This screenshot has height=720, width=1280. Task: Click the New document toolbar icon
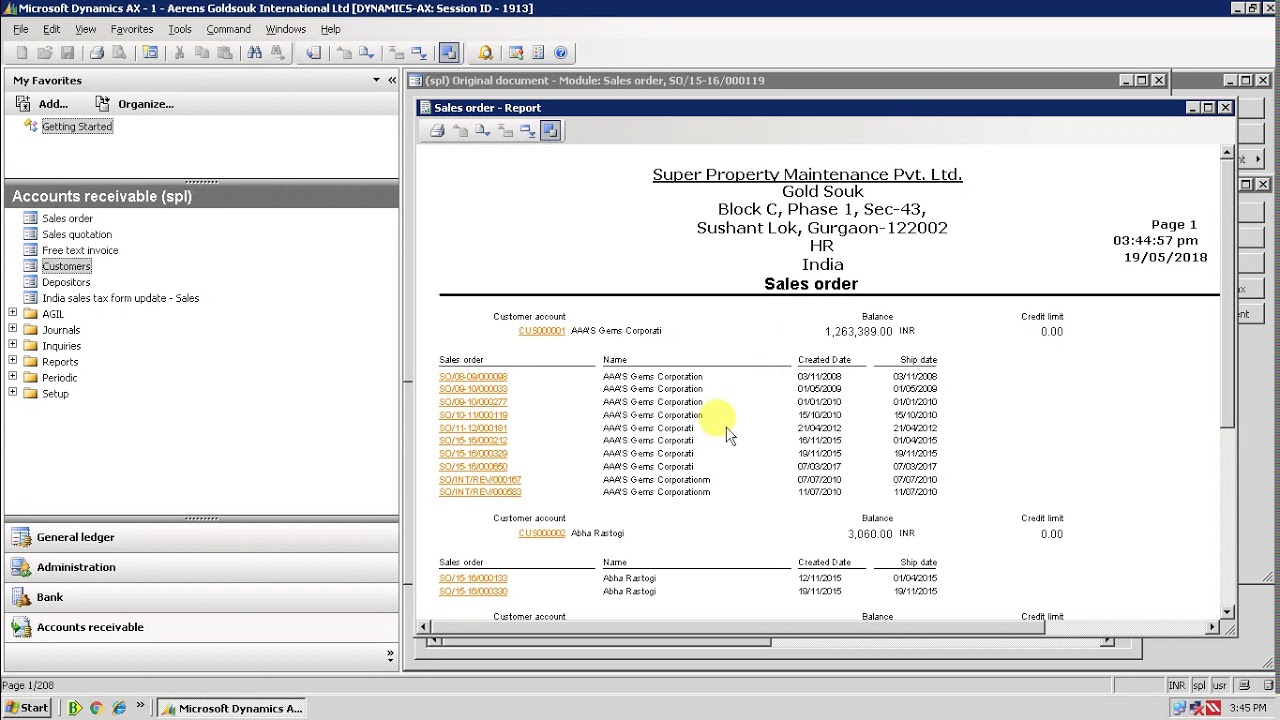[x=22, y=53]
